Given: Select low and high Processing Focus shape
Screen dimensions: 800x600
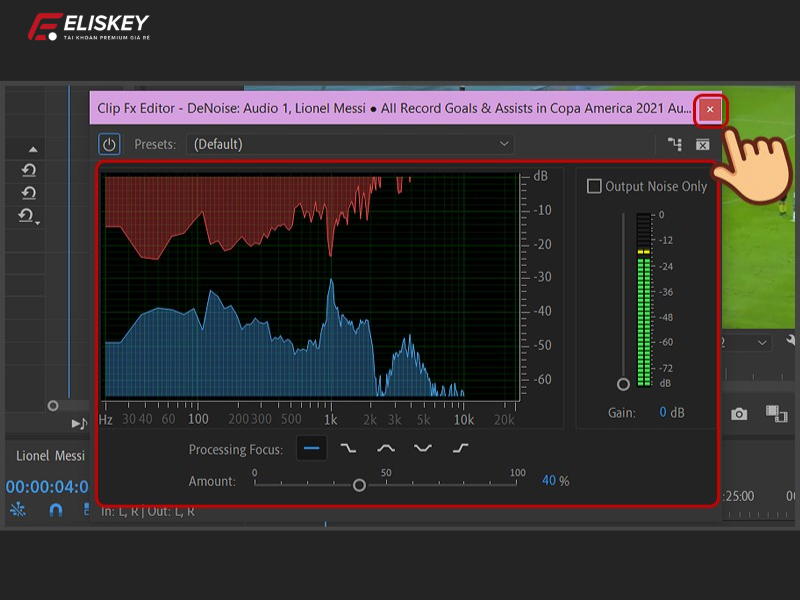Looking at the screenshot, I should [x=423, y=449].
